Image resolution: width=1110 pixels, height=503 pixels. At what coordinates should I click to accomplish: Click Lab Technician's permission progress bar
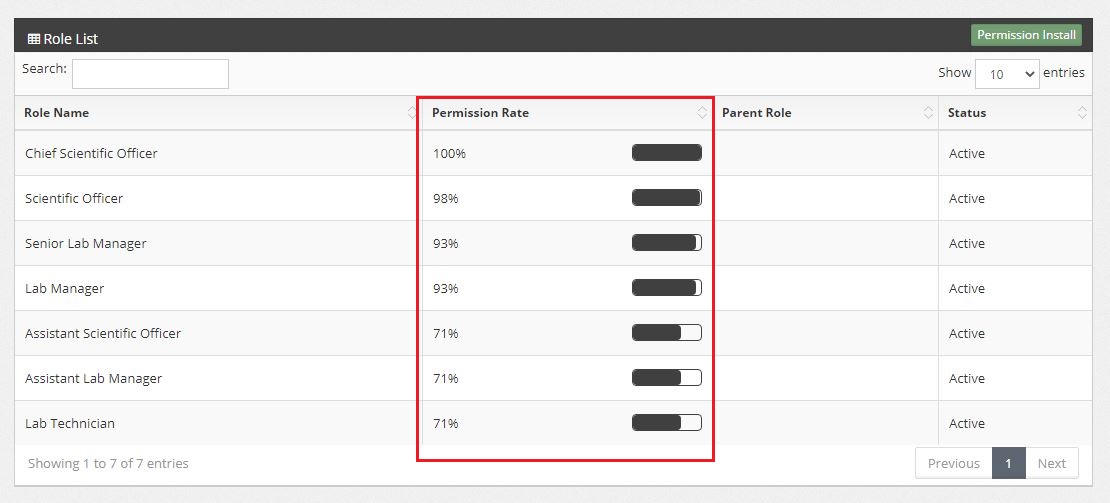(x=666, y=423)
